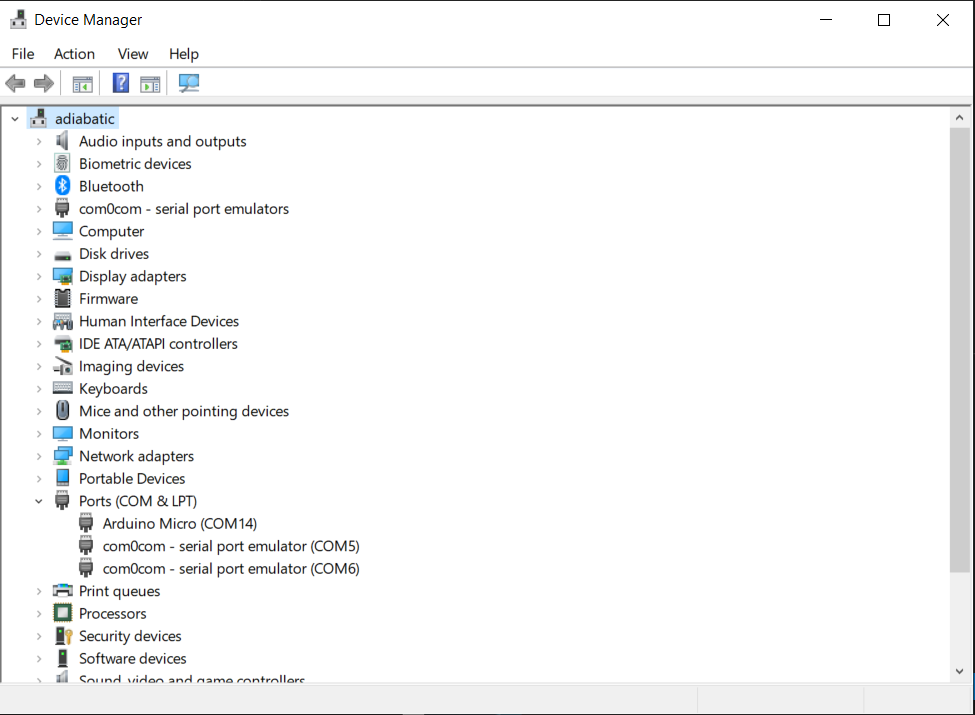975x715 pixels.
Task: Click the Arduino Micro port icon
Action: tap(86, 523)
